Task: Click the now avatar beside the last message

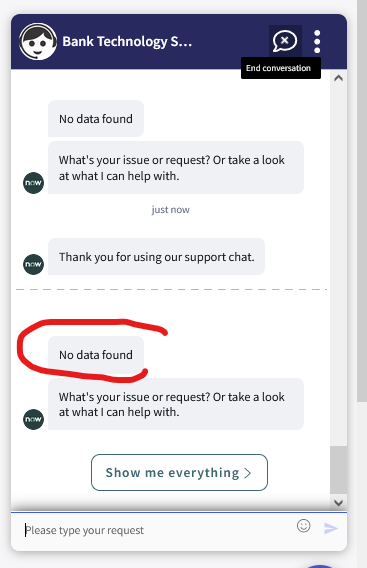Action: point(33,419)
